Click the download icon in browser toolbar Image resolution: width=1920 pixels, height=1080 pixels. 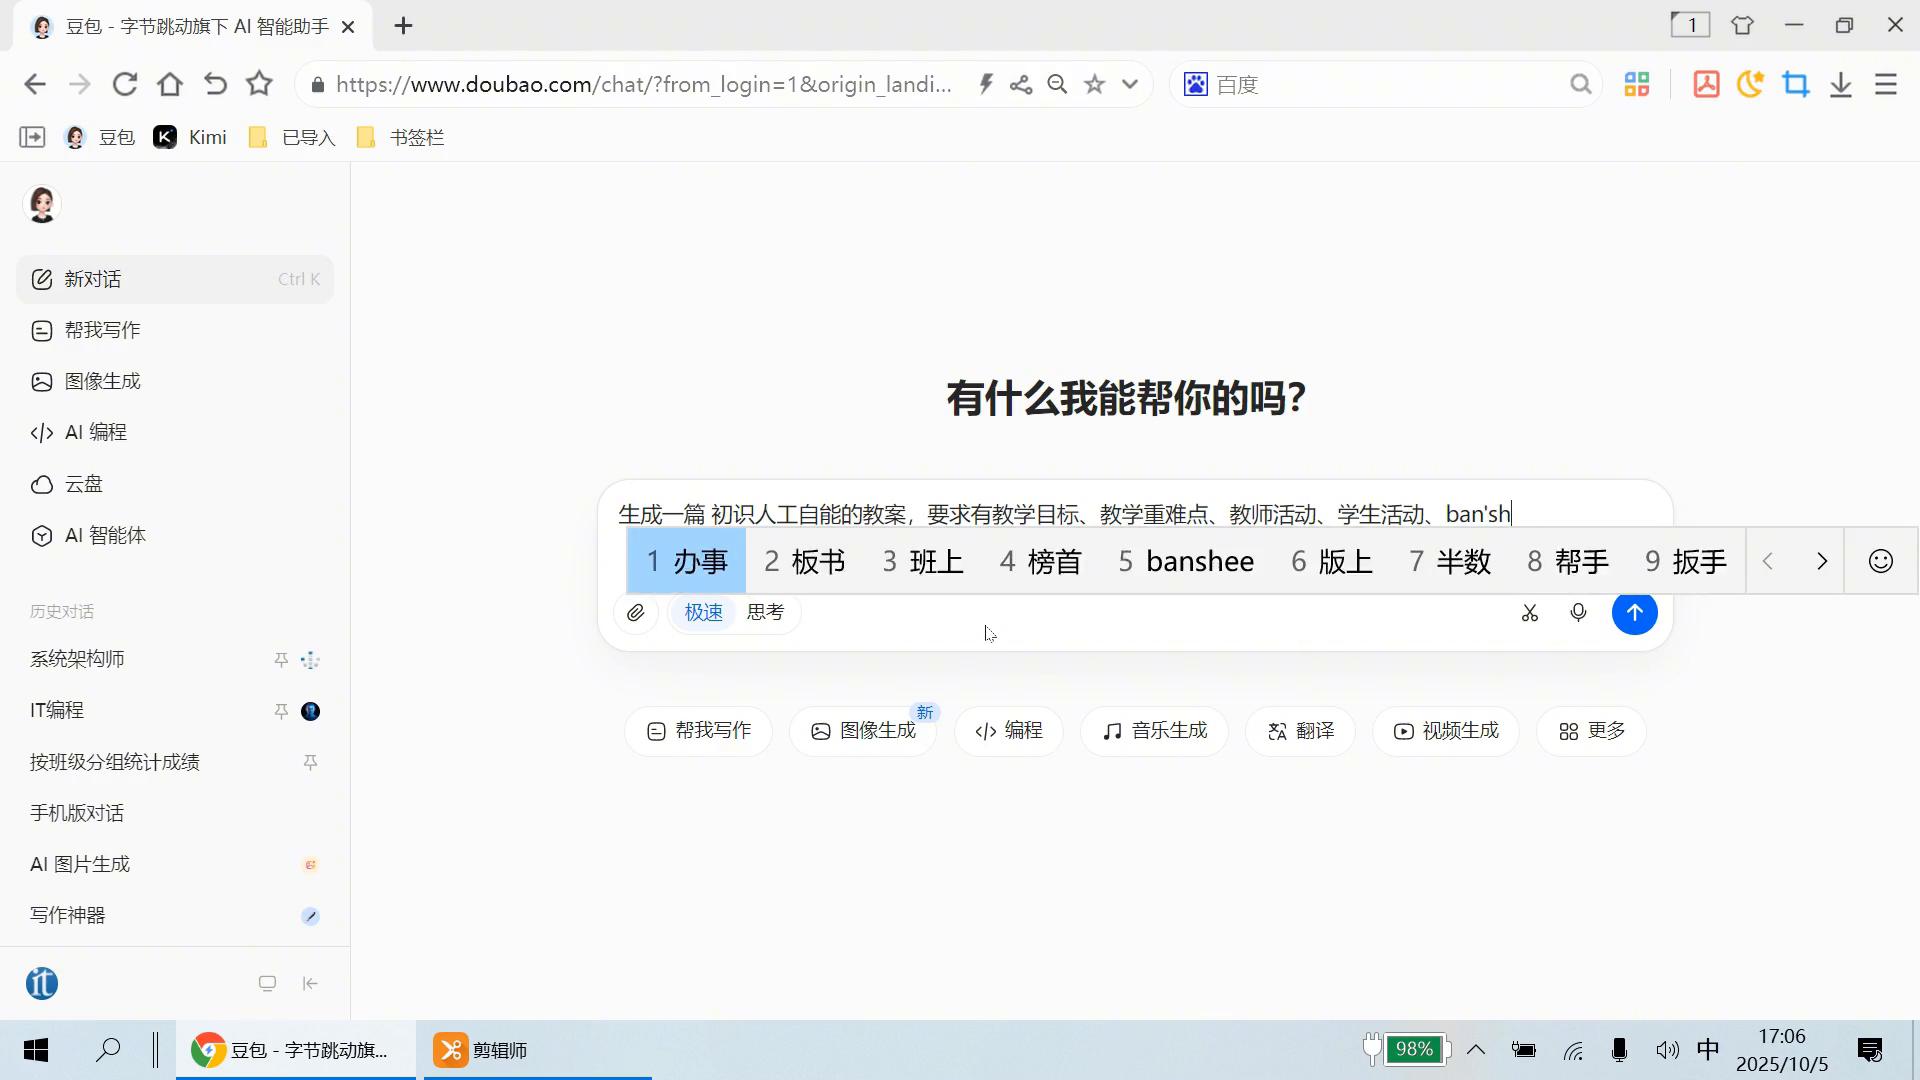pos(1840,85)
